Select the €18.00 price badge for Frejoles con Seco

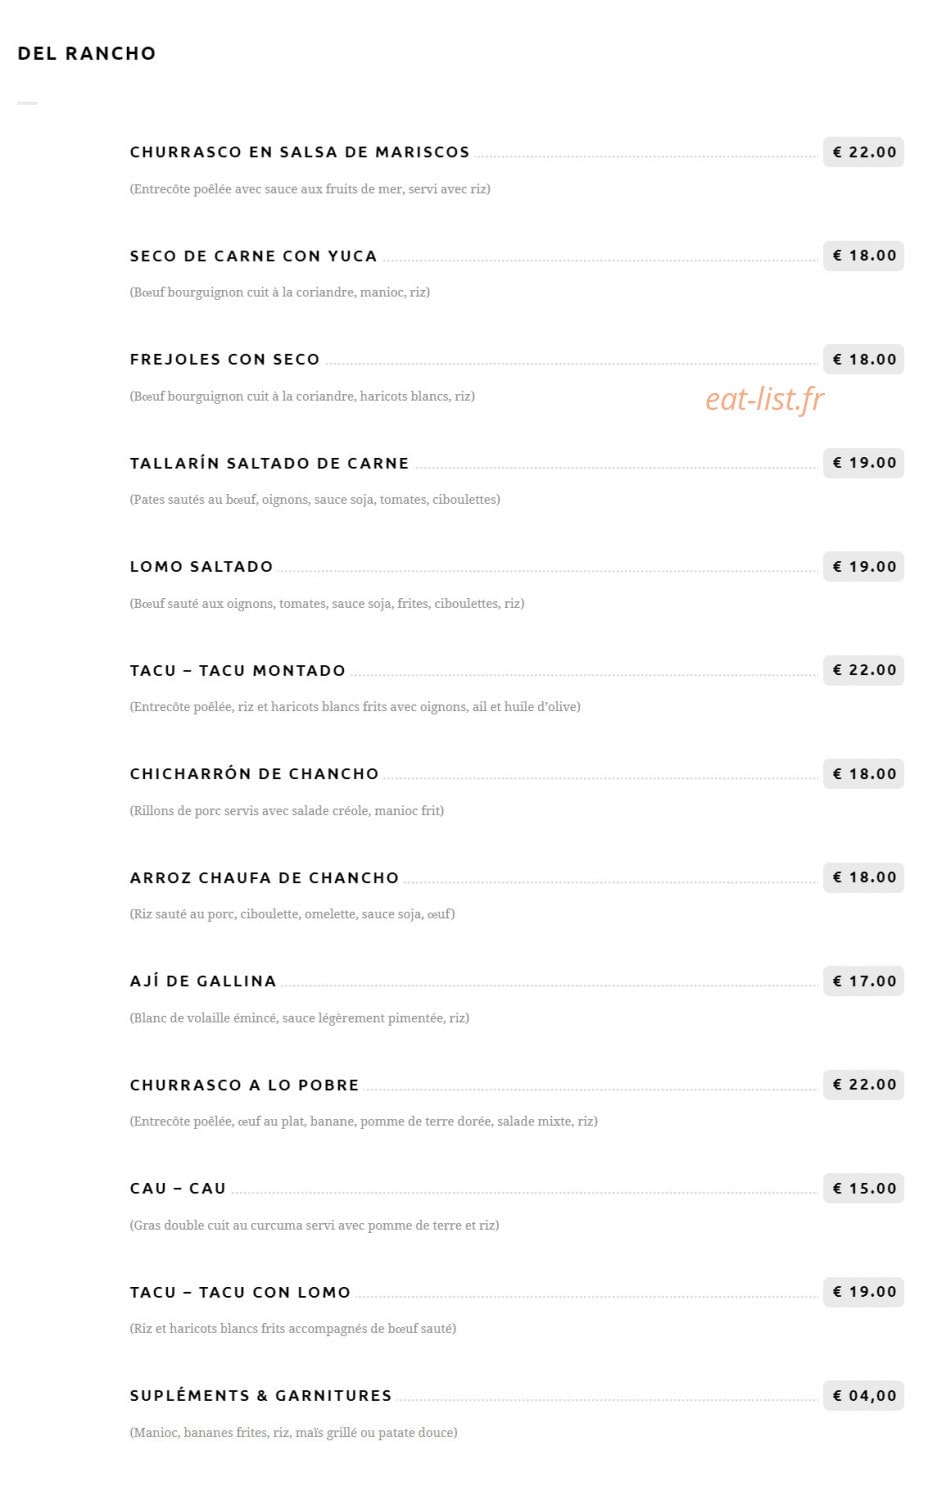(x=863, y=359)
